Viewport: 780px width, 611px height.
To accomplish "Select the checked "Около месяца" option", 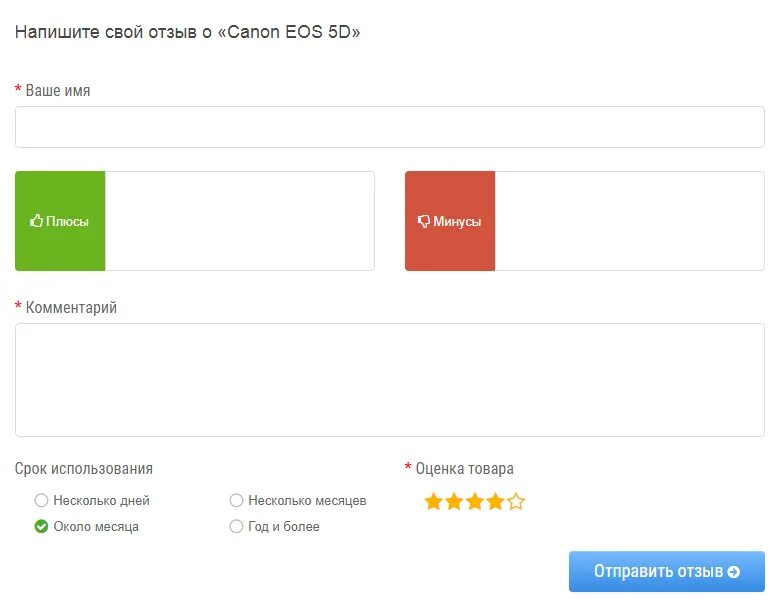I will click(x=41, y=526).
